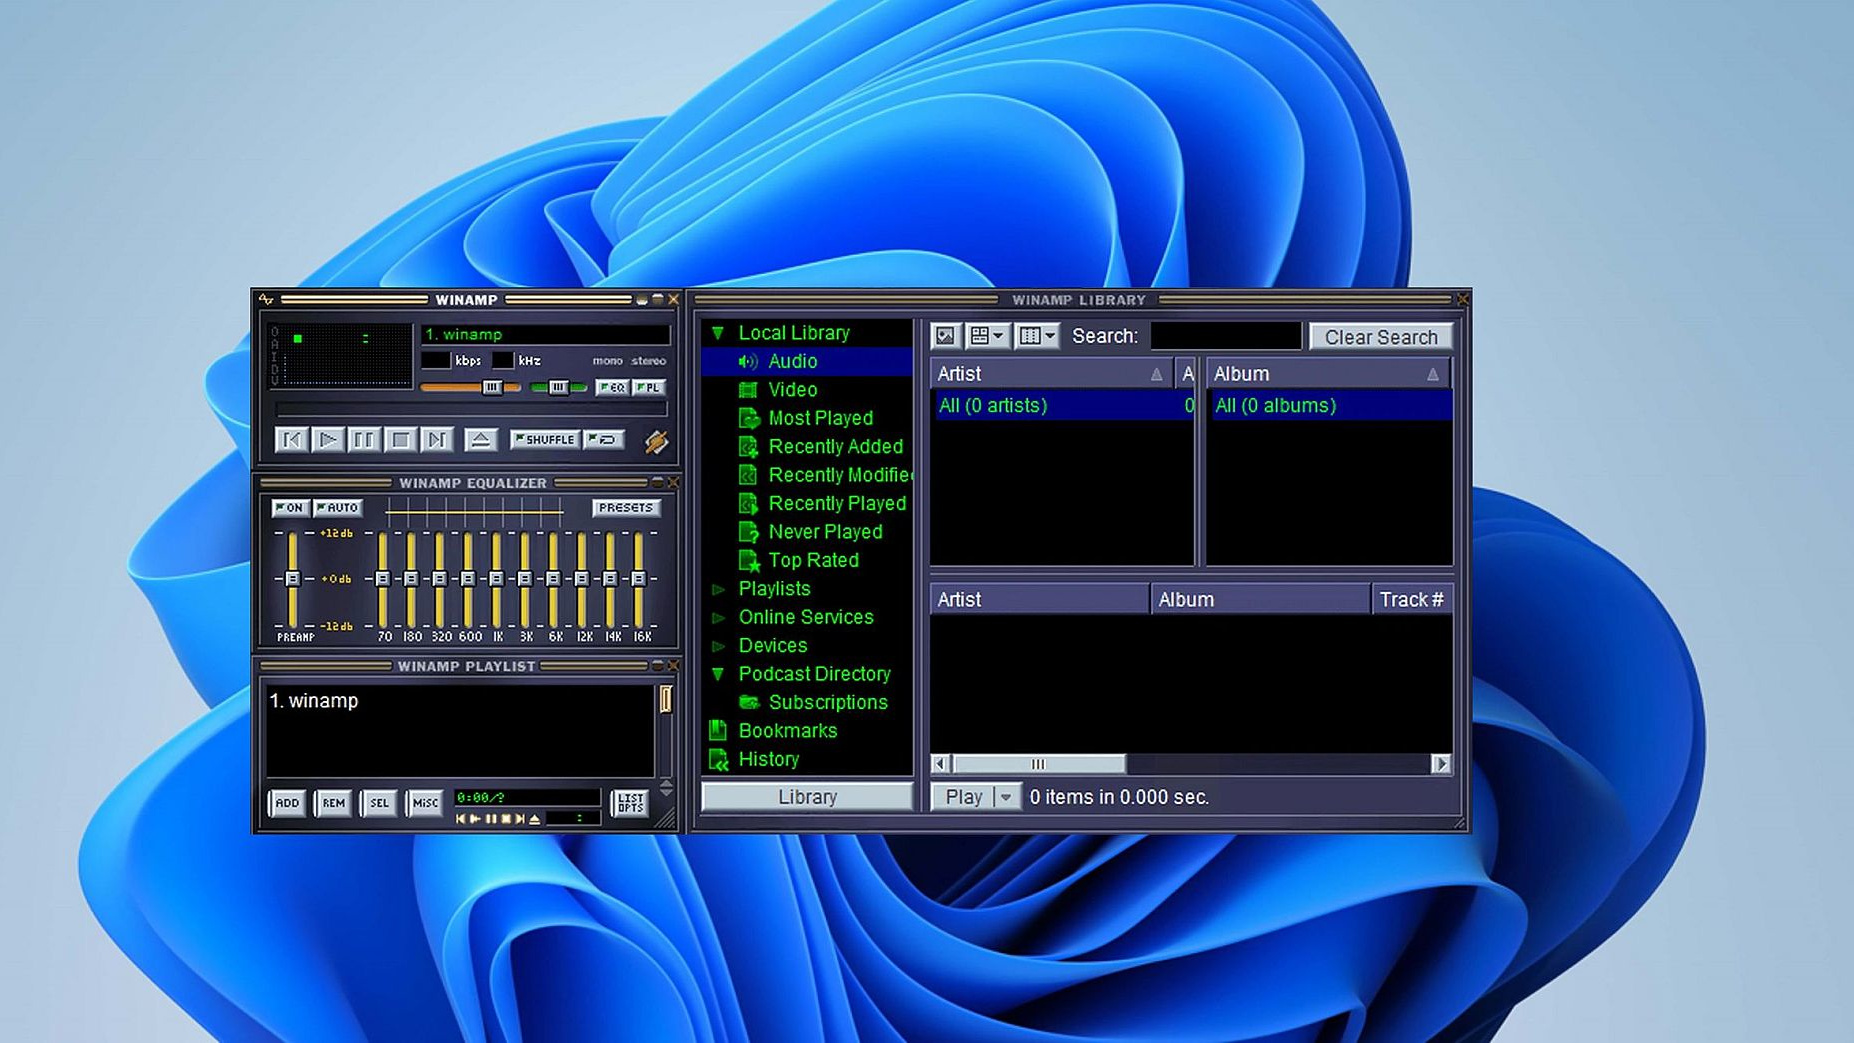Click the playlist vertical scrollbar handle
The image size is (1854, 1043).
point(666,699)
